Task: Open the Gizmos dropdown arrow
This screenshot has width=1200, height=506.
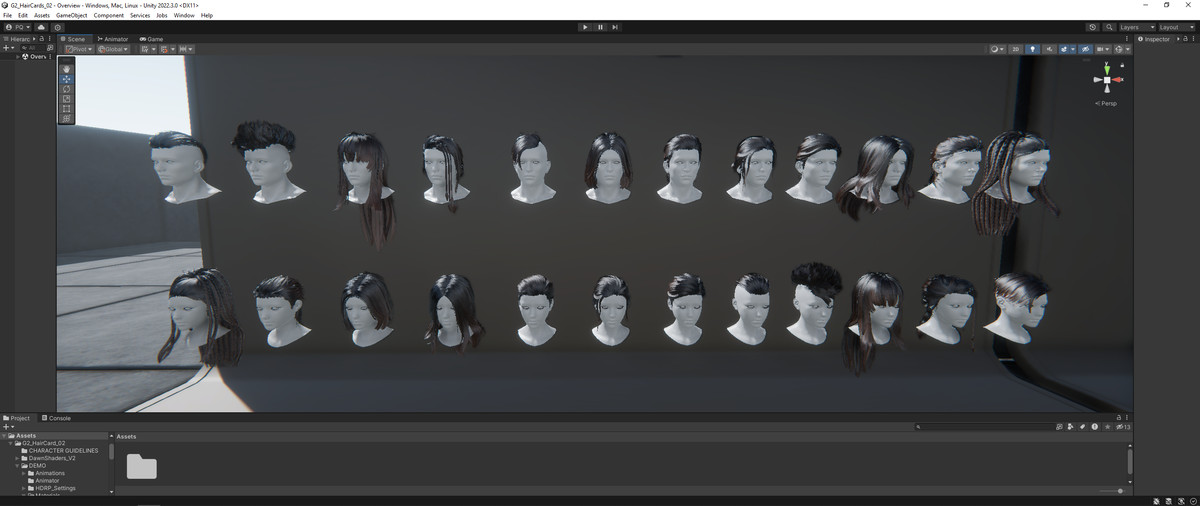Action: coord(1129,49)
